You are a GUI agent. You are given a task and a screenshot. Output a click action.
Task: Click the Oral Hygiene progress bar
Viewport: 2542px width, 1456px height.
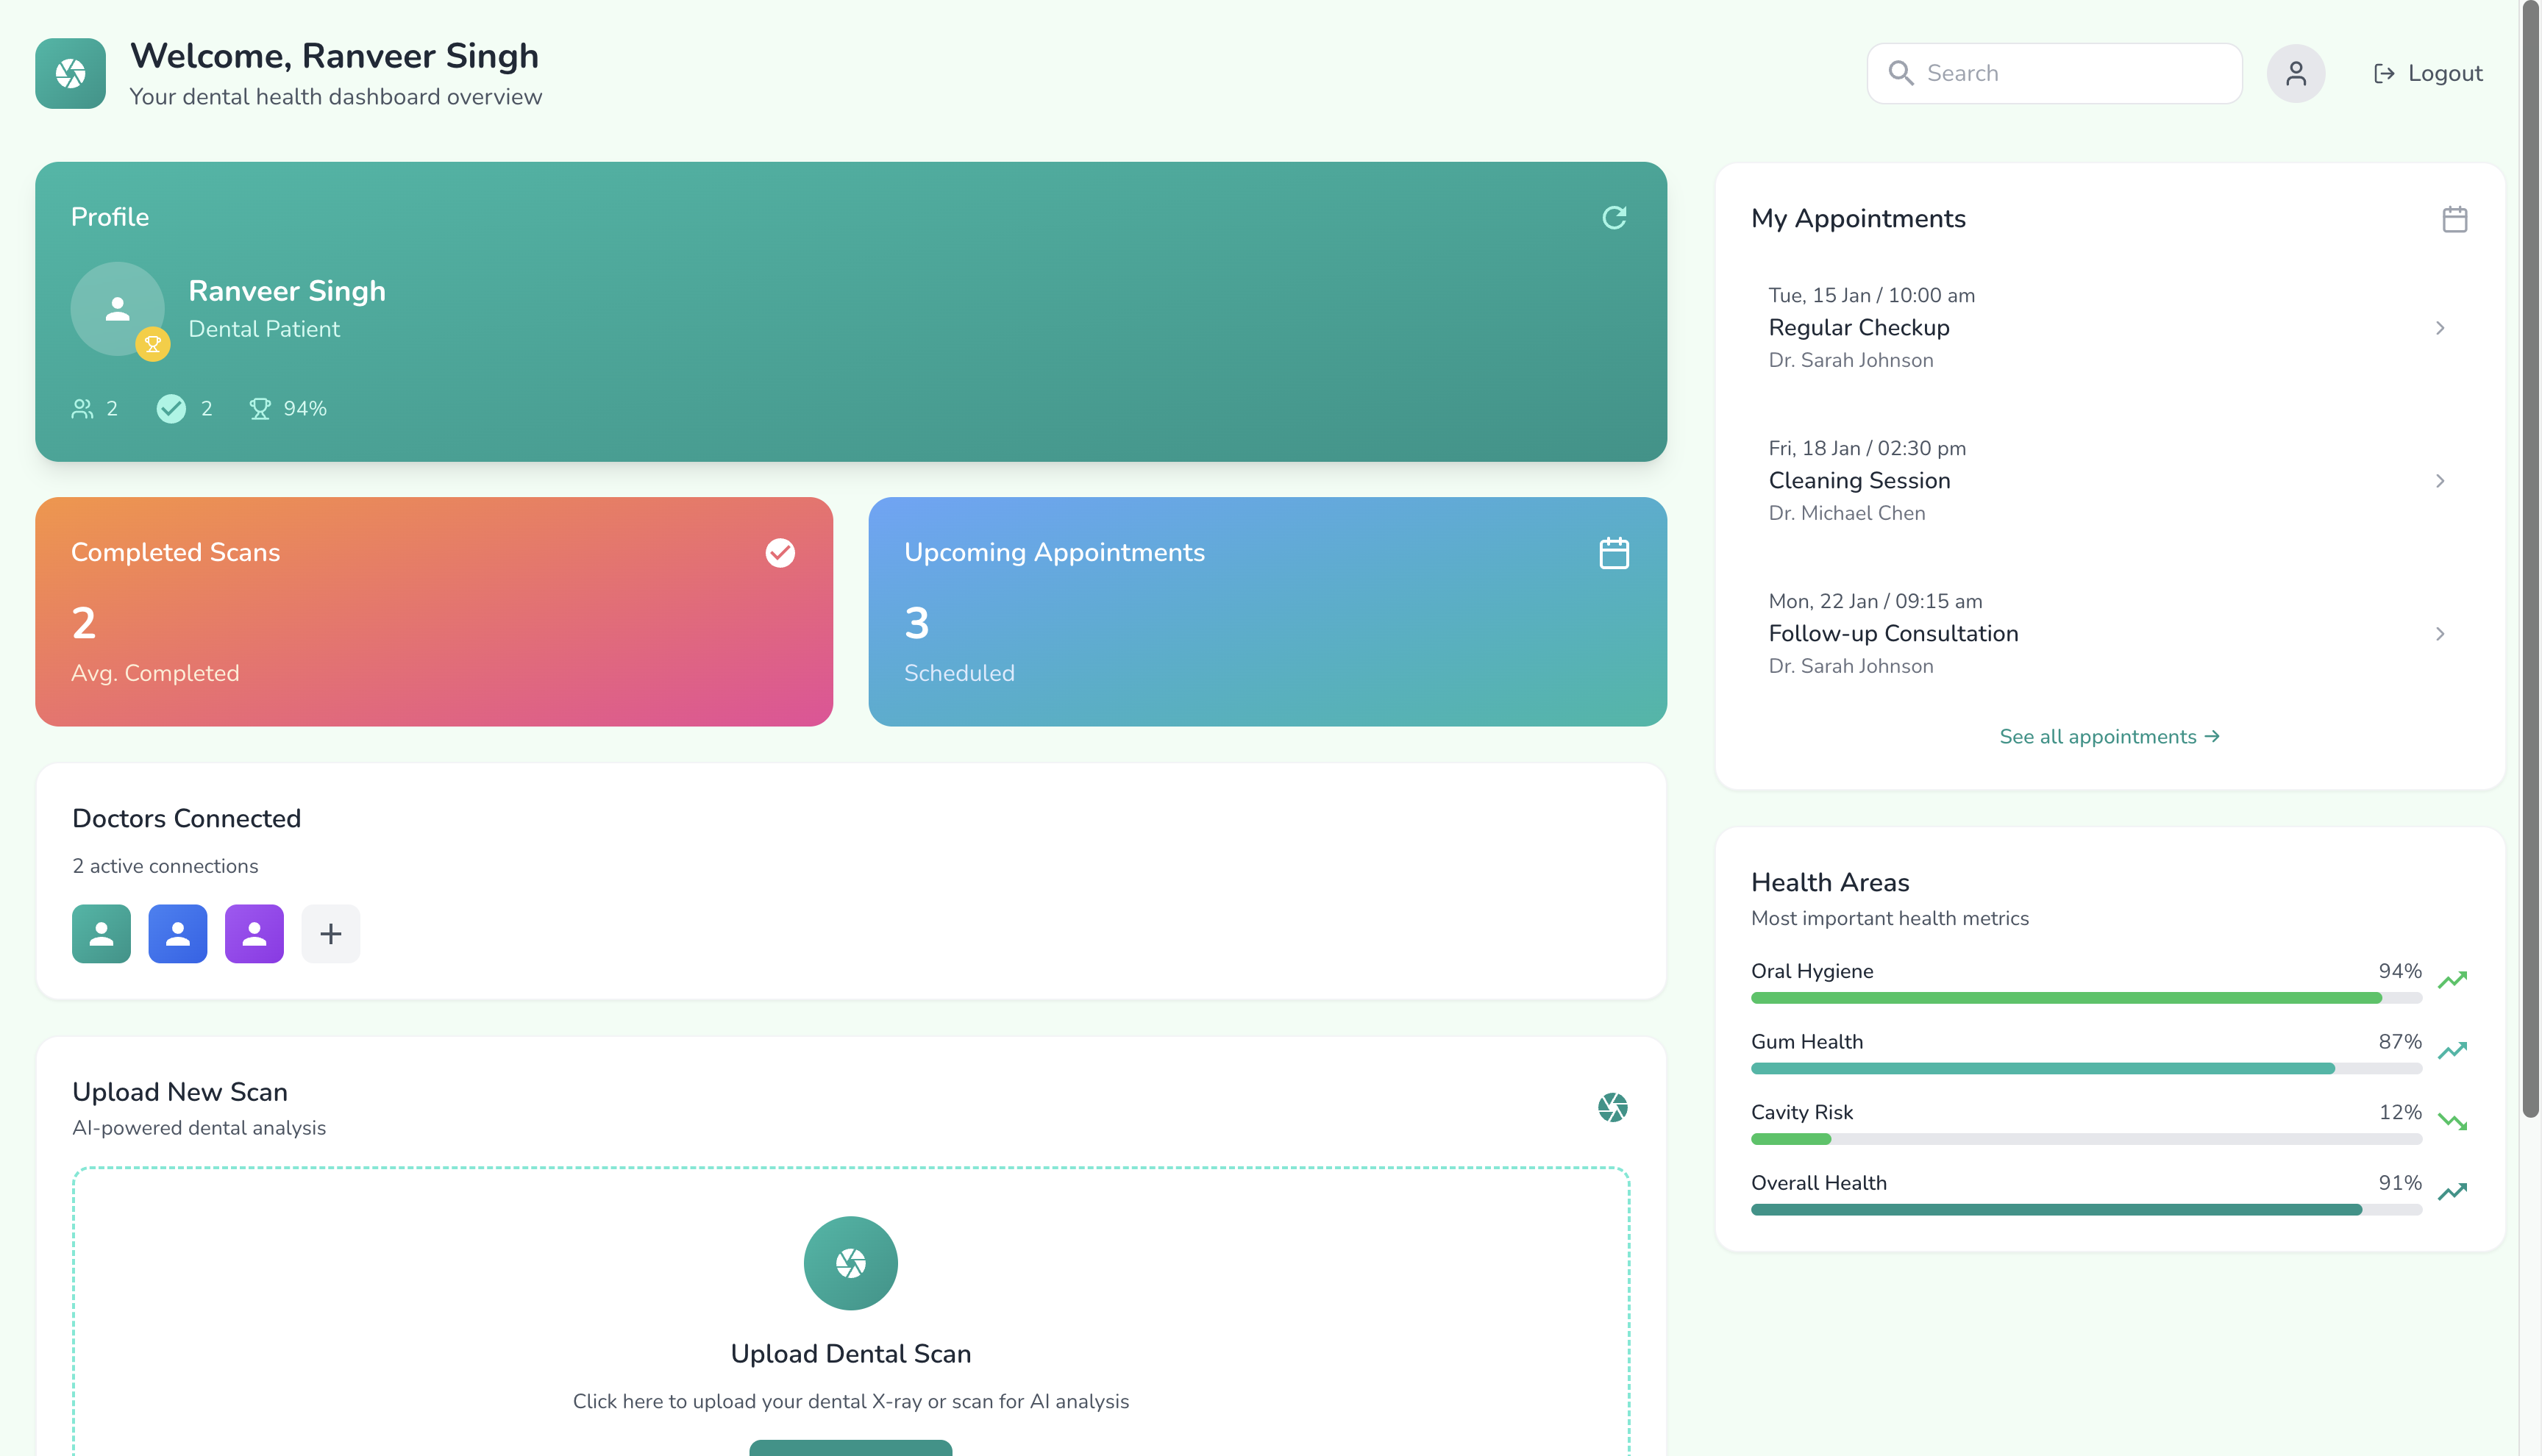click(x=2085, y=998)
